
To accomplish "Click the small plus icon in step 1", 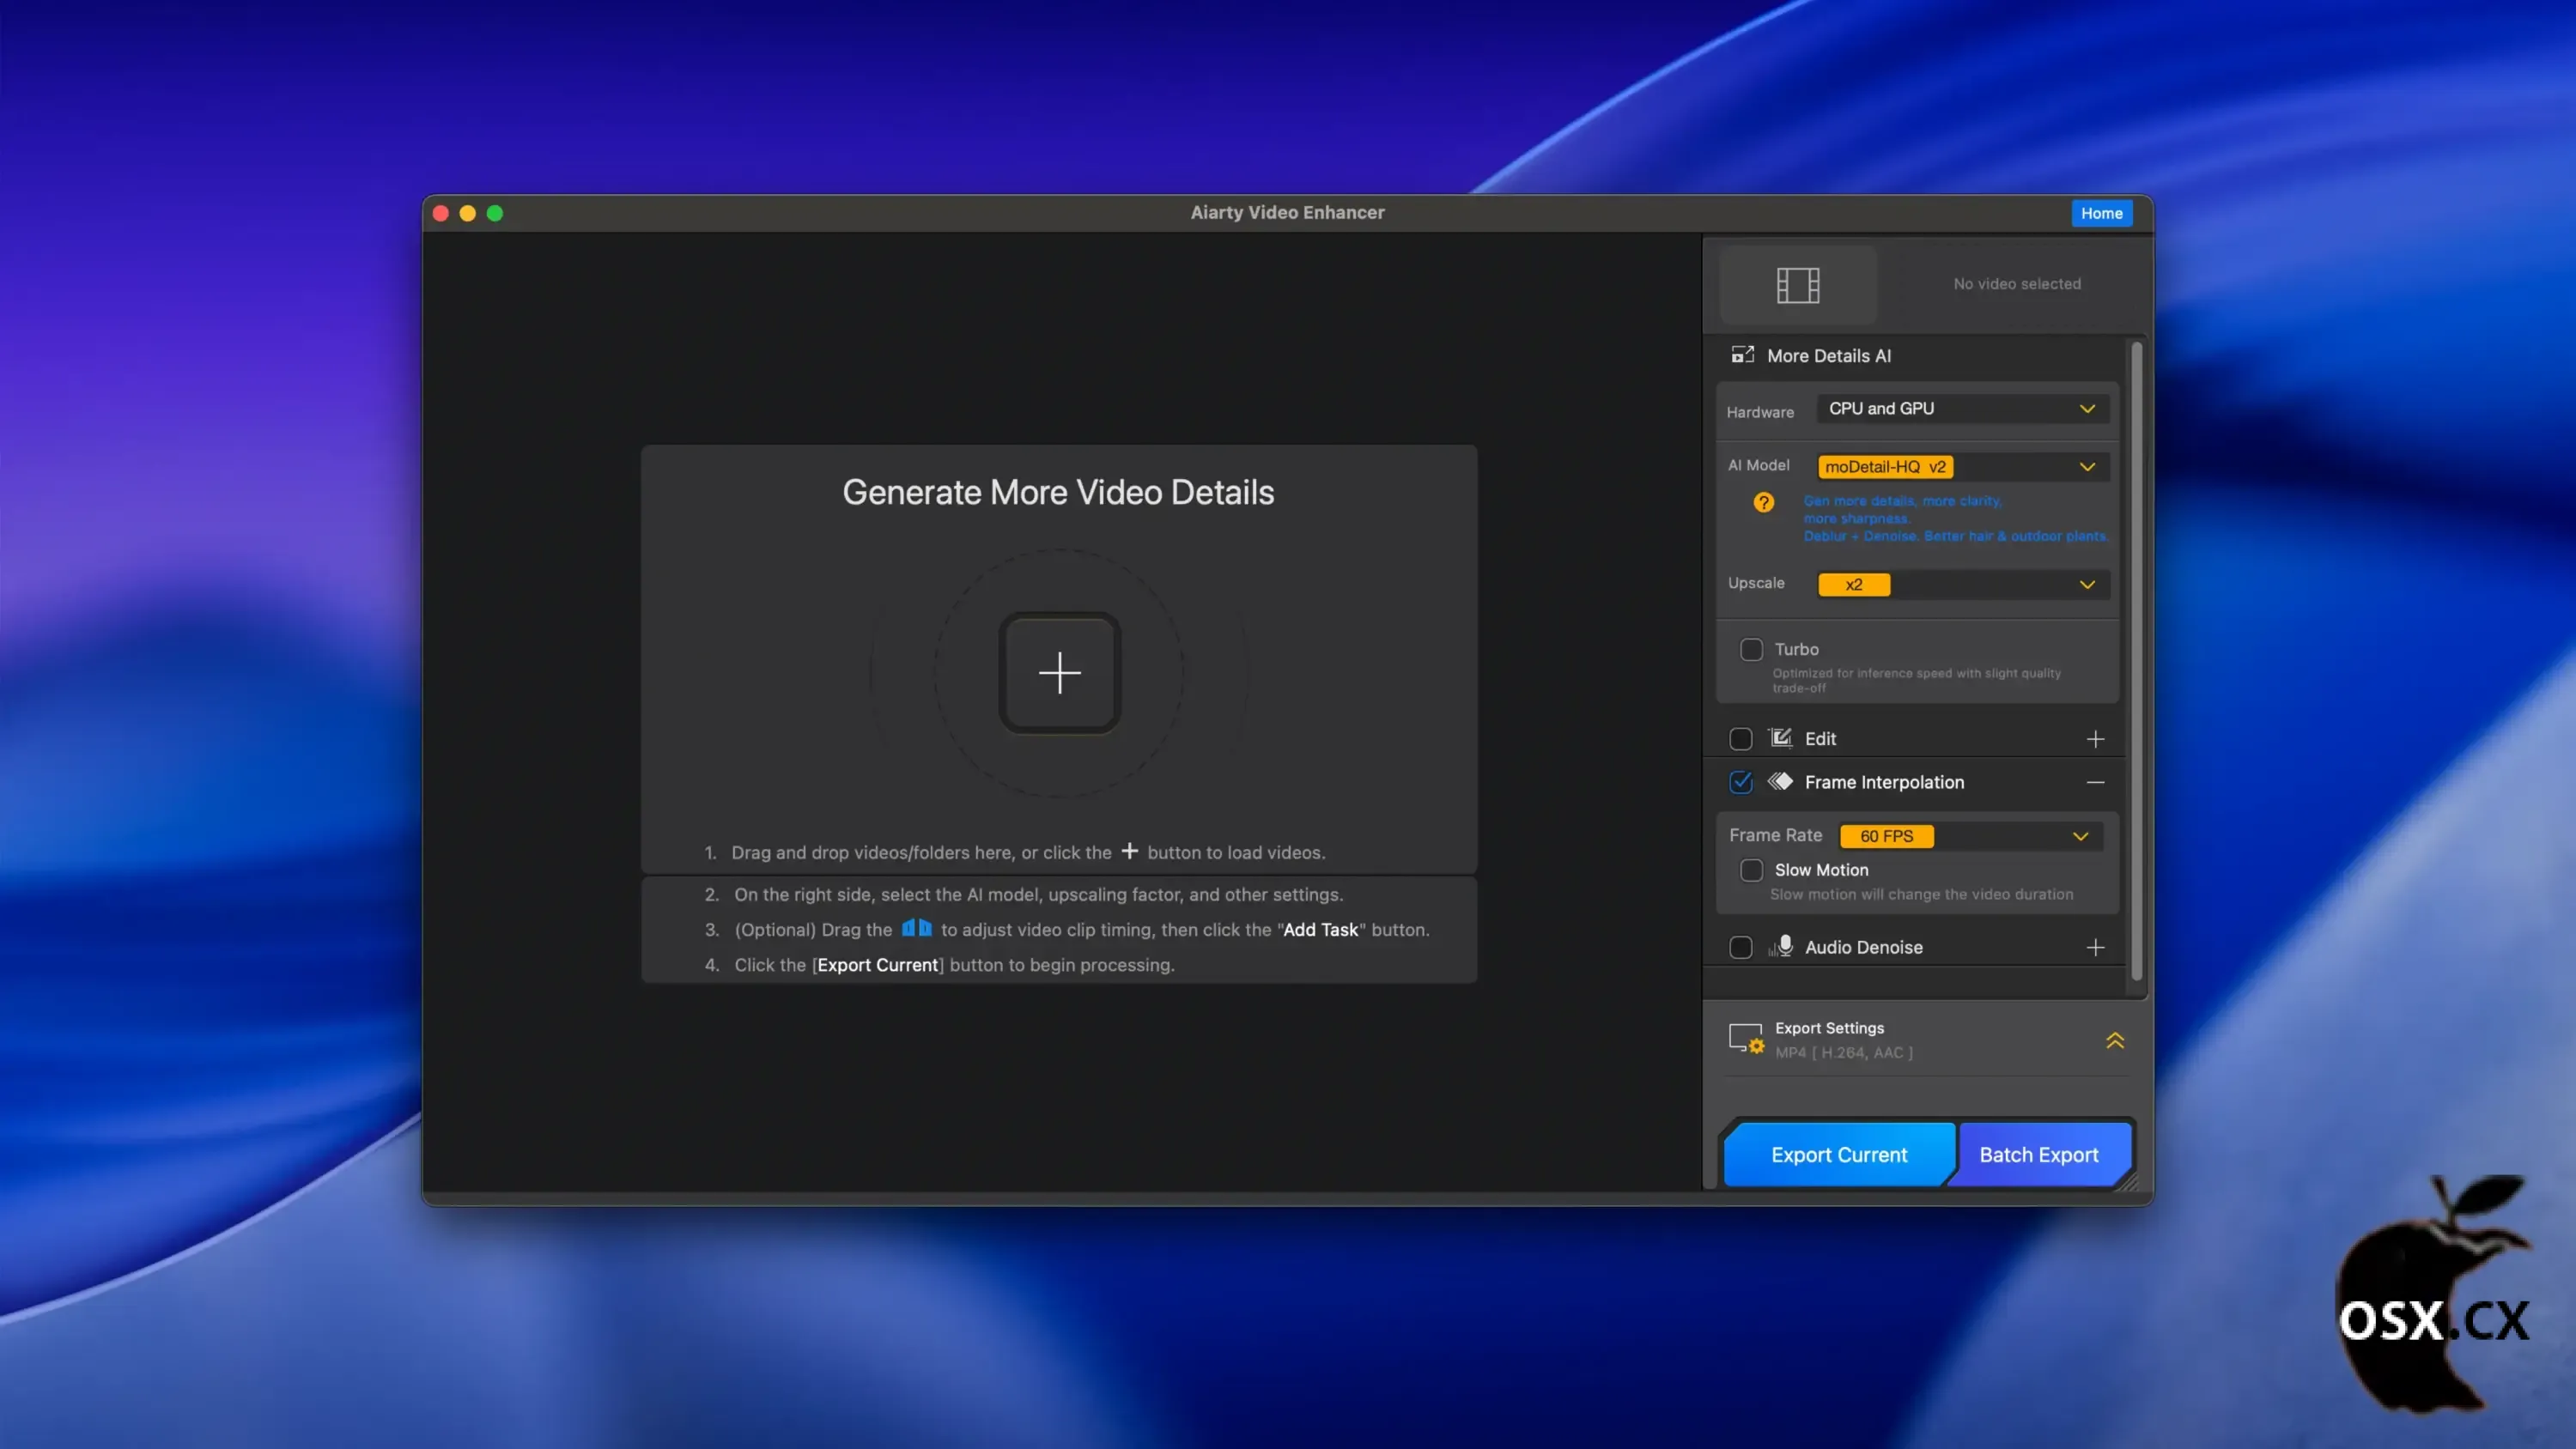I will [1129, 851].
